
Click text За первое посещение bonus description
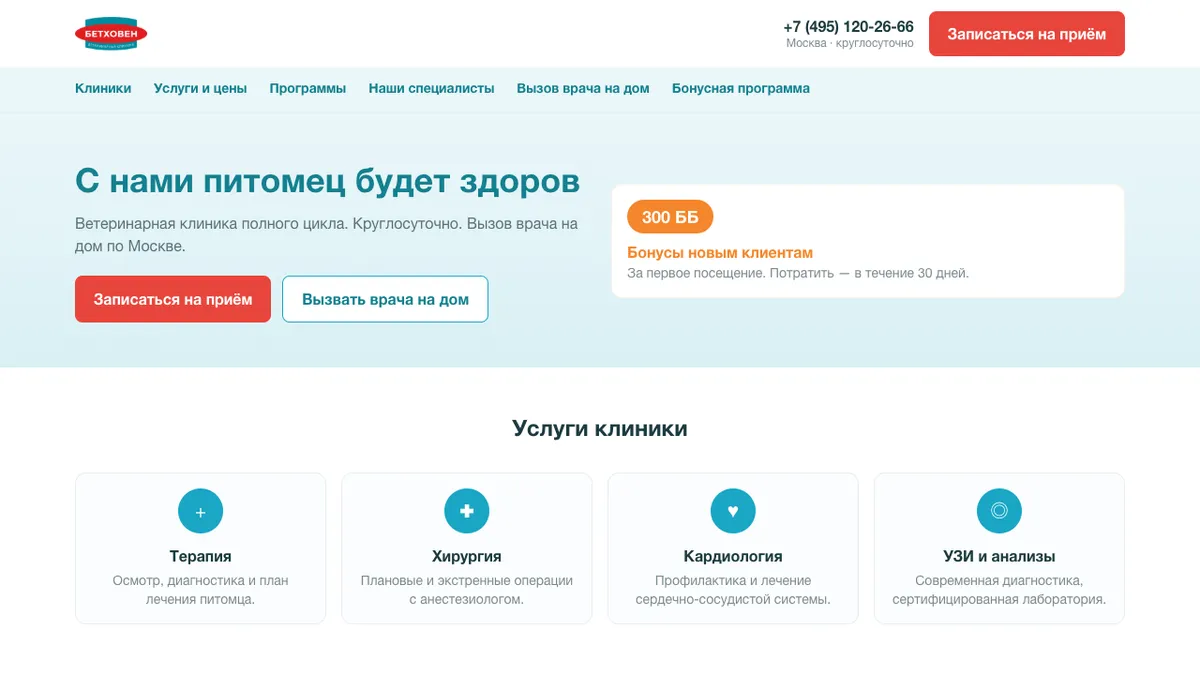(798, 273)
